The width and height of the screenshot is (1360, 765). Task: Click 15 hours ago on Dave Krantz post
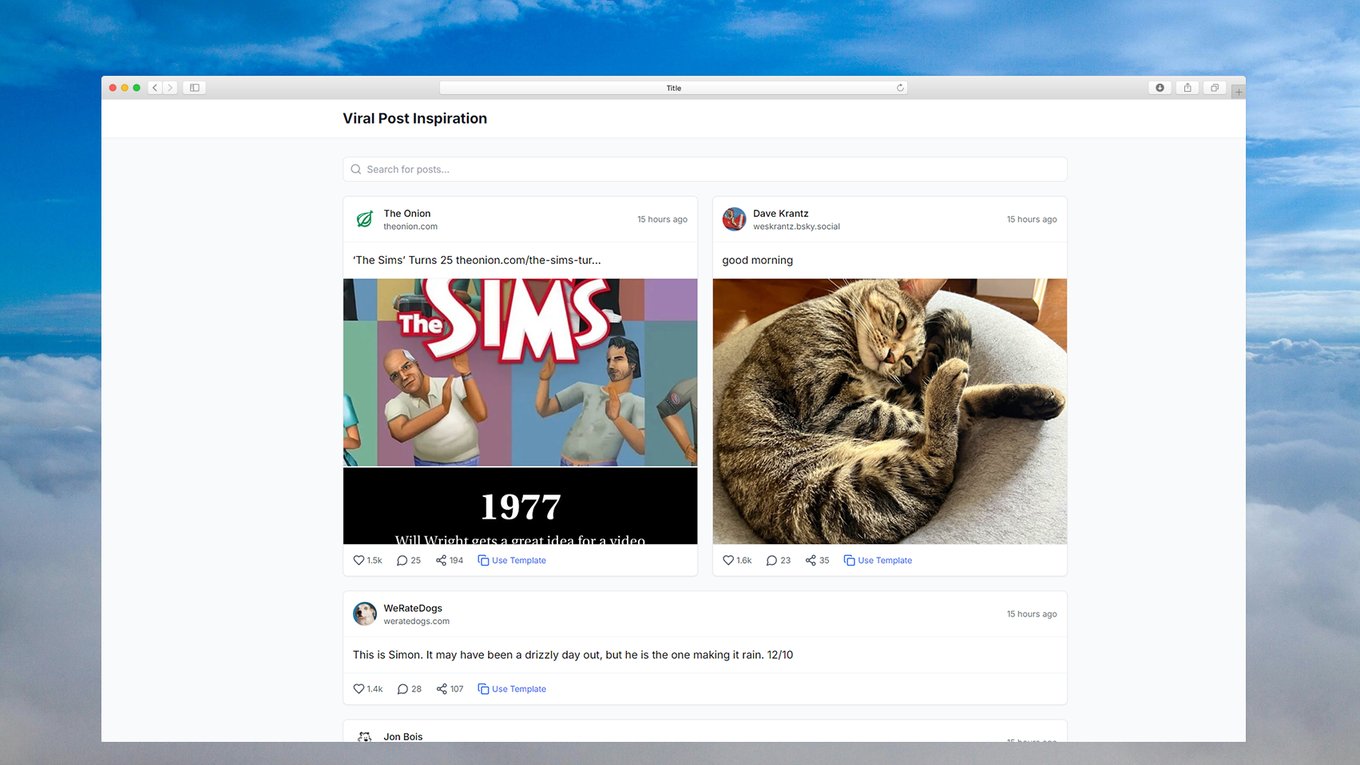[1032, 219]
